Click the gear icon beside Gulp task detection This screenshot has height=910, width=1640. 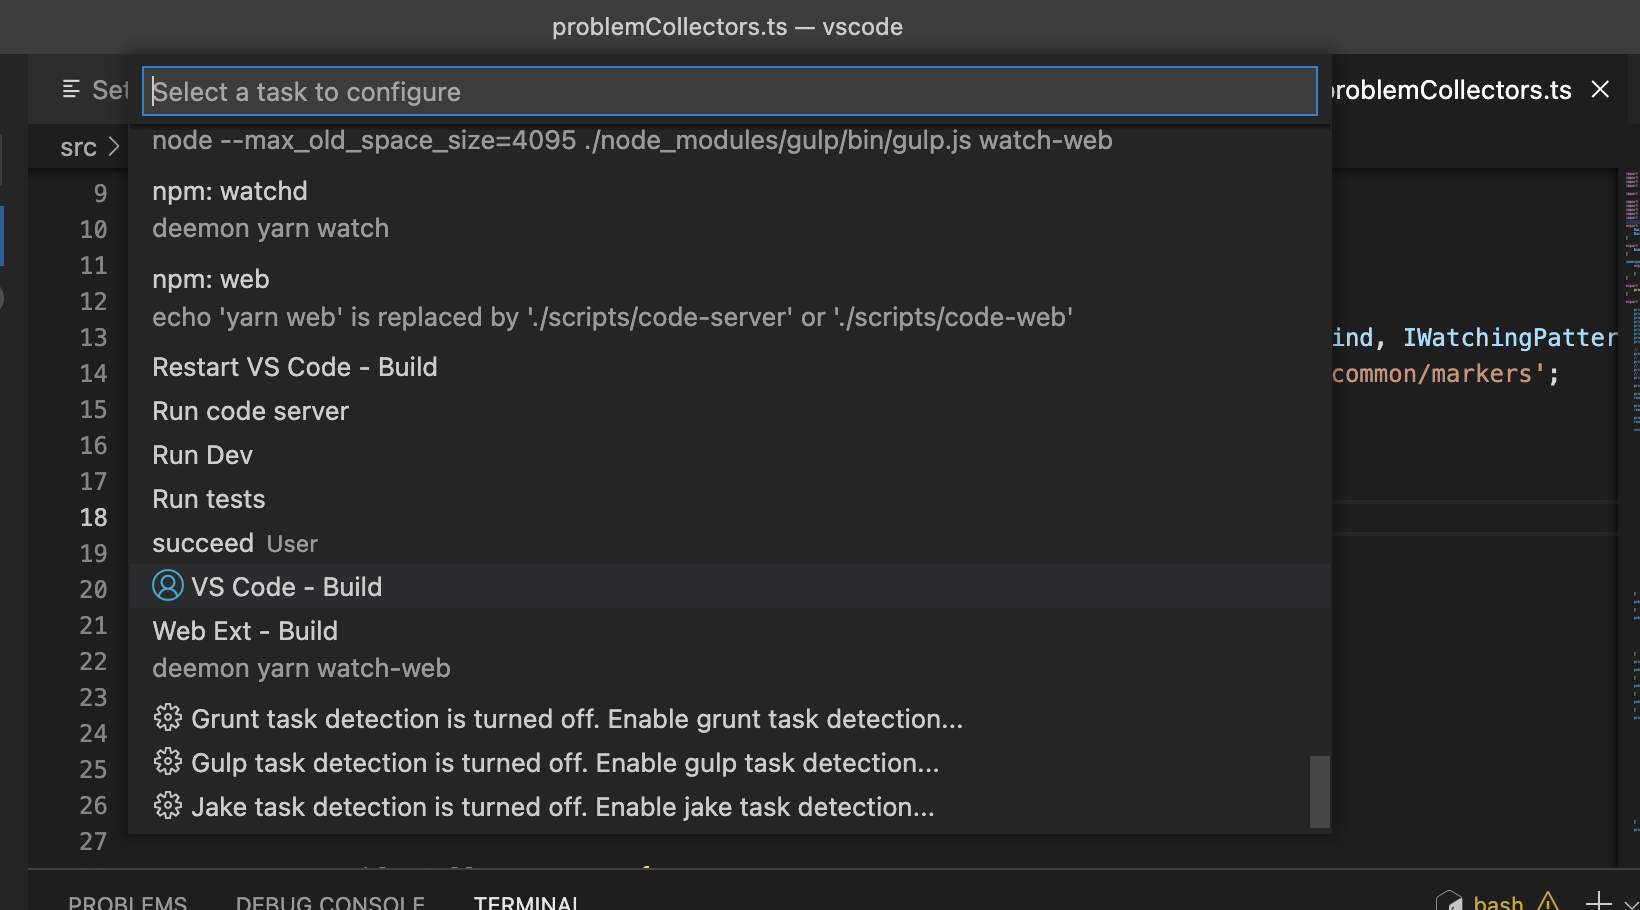click(x=167, y=762)
